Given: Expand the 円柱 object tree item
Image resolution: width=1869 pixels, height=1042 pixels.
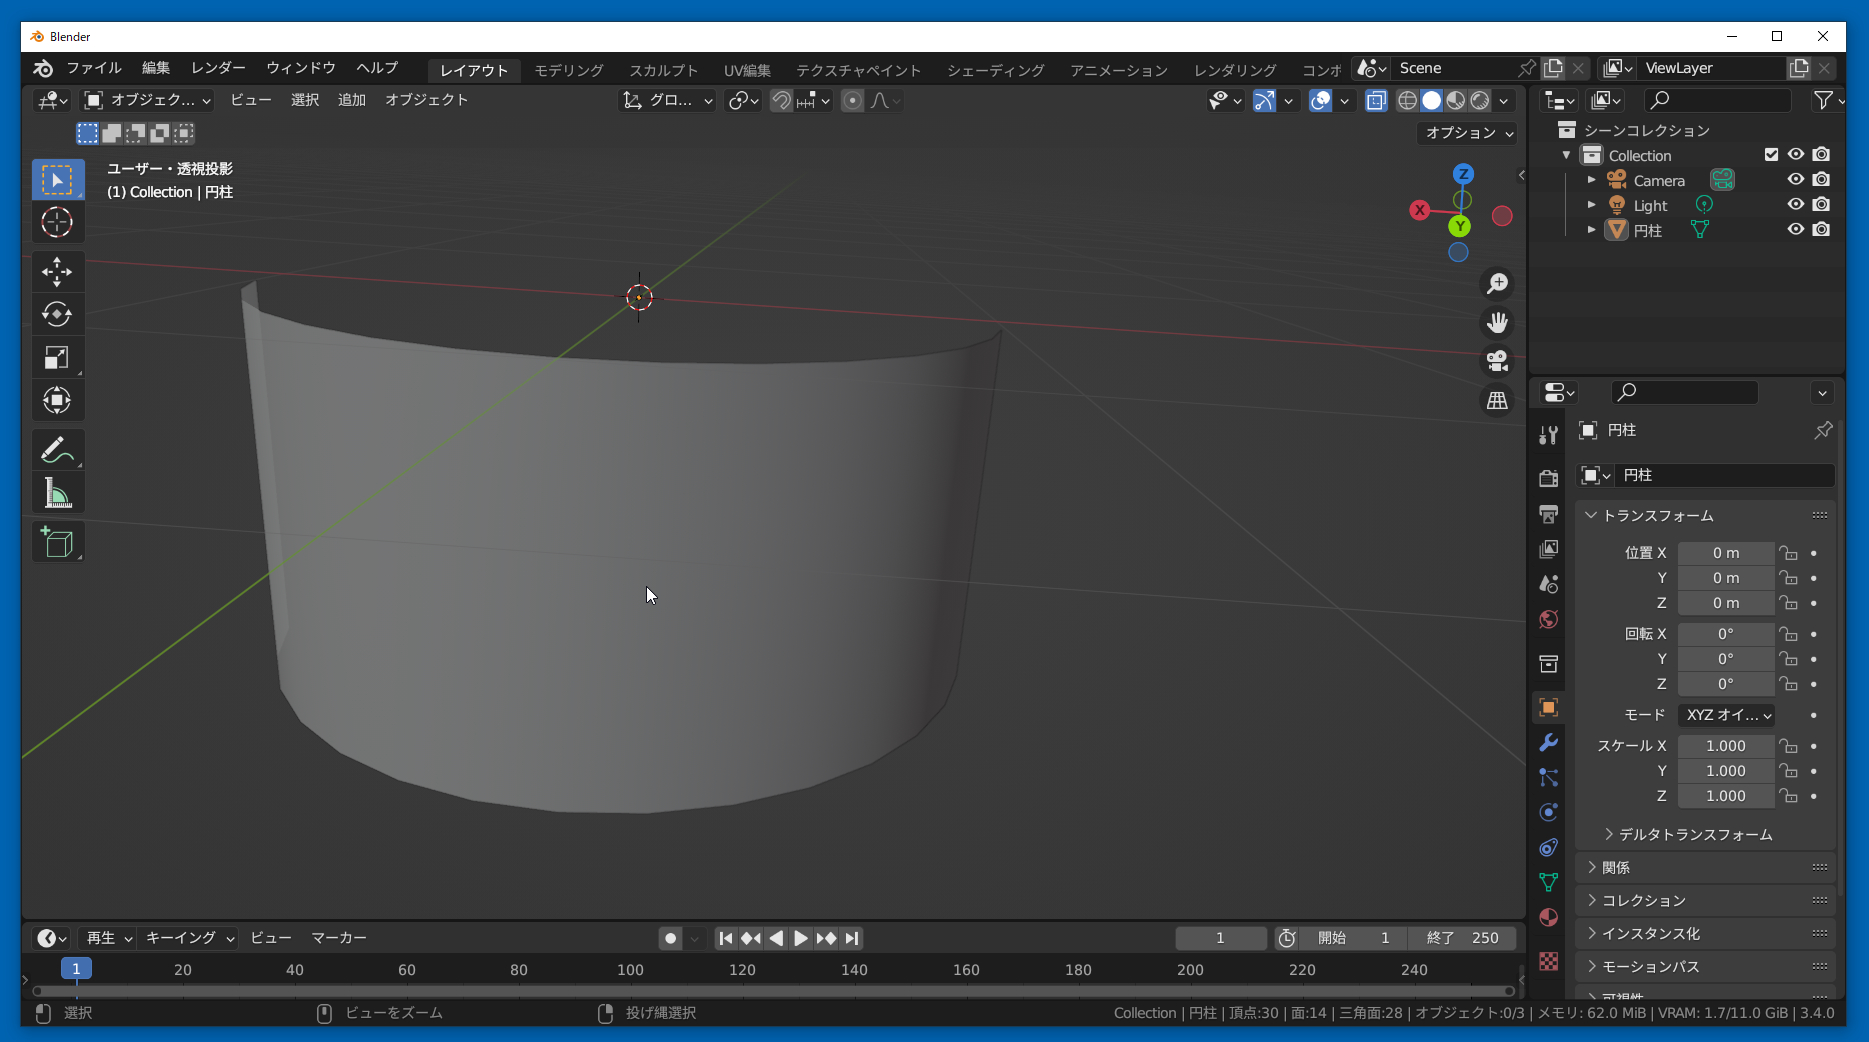Looking at the screenshot, I should (x=1592, y=230).
